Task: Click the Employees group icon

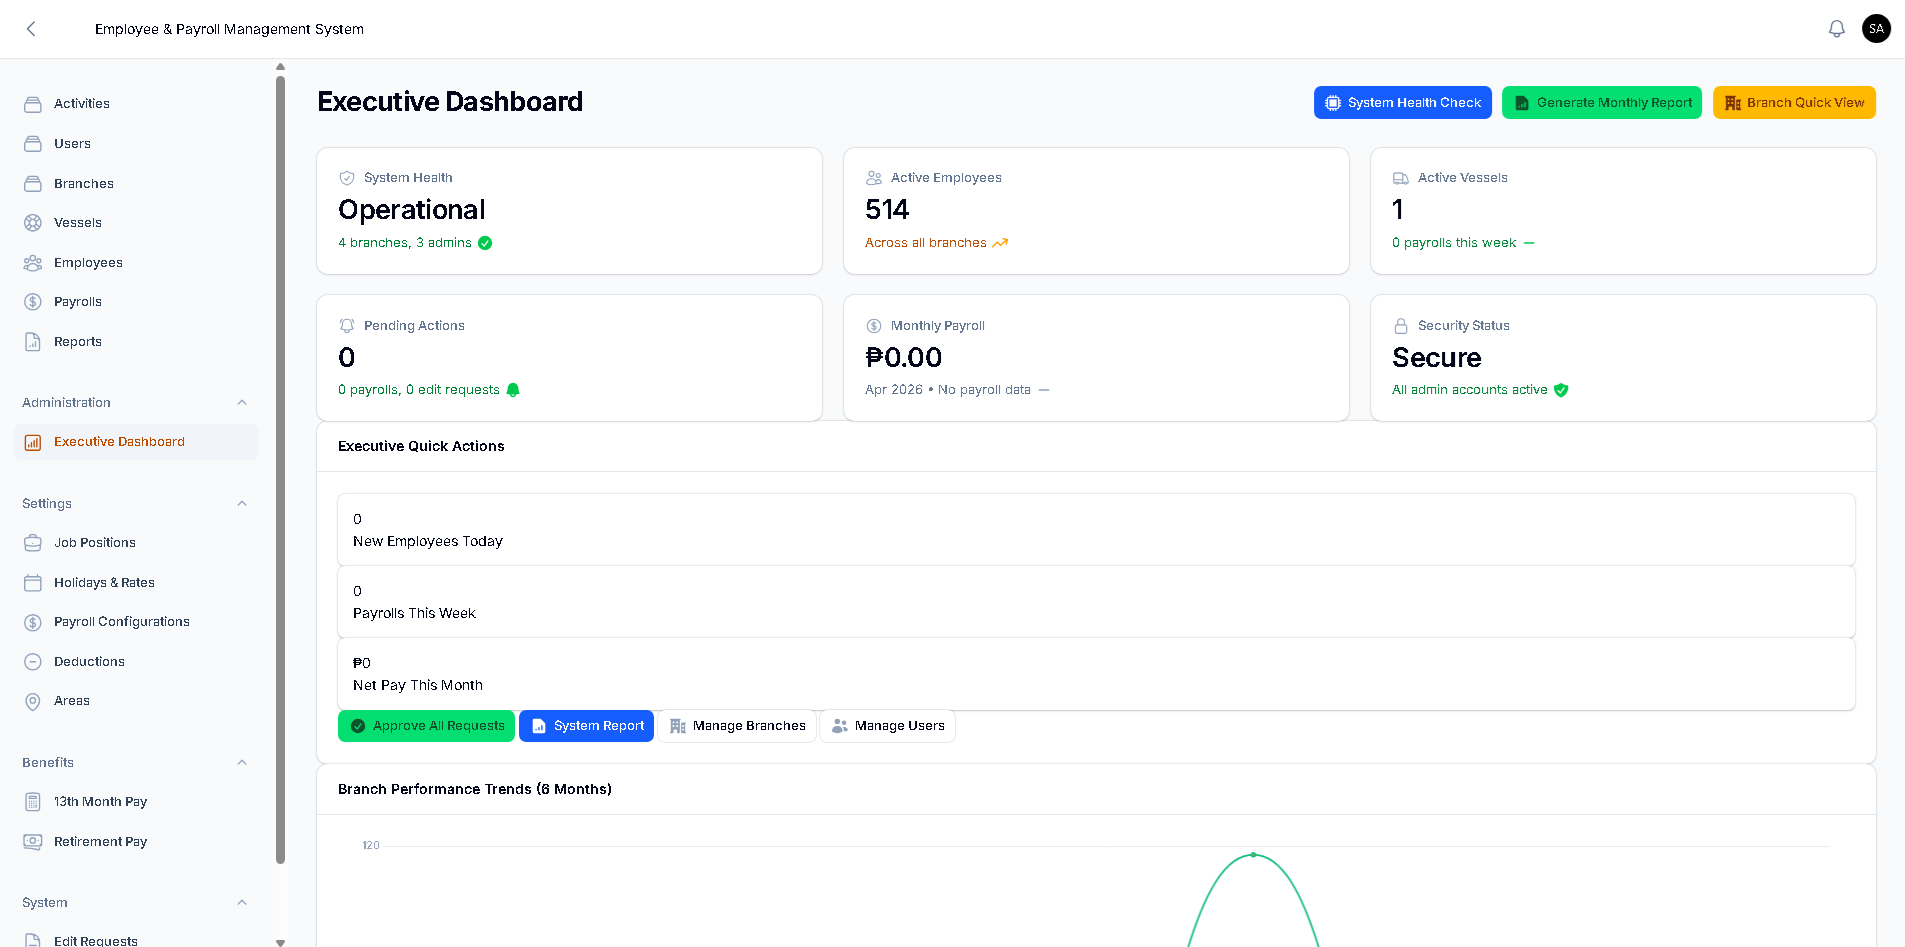Action: [33, 263]
